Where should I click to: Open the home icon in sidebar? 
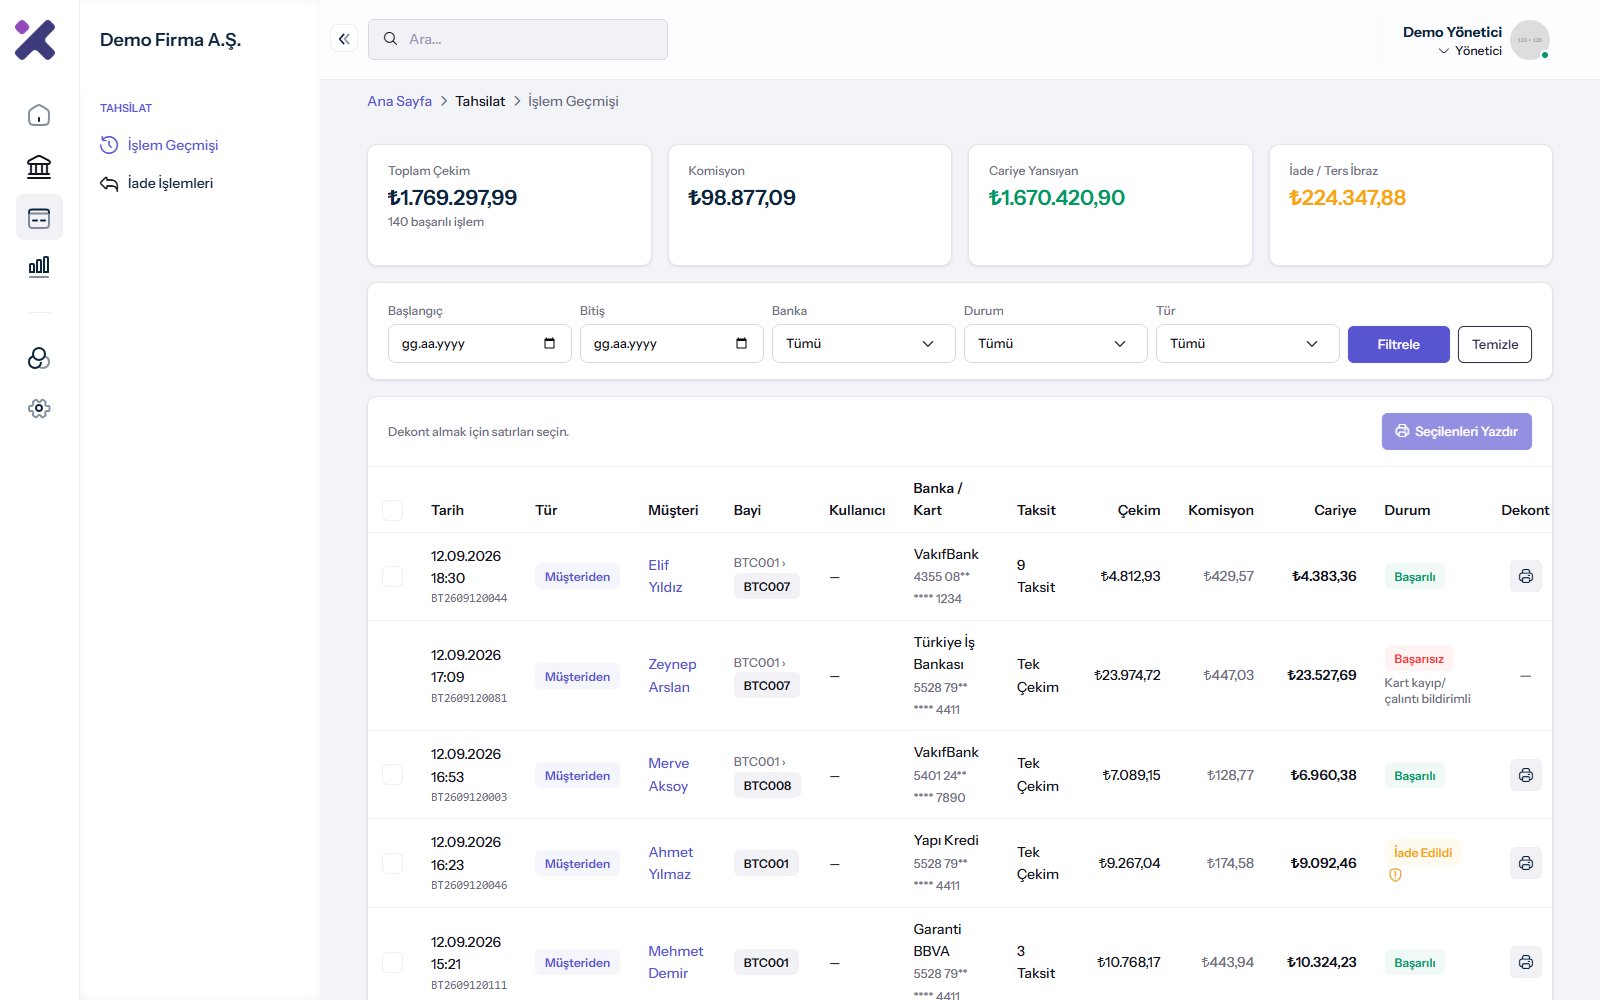[39, 115]
